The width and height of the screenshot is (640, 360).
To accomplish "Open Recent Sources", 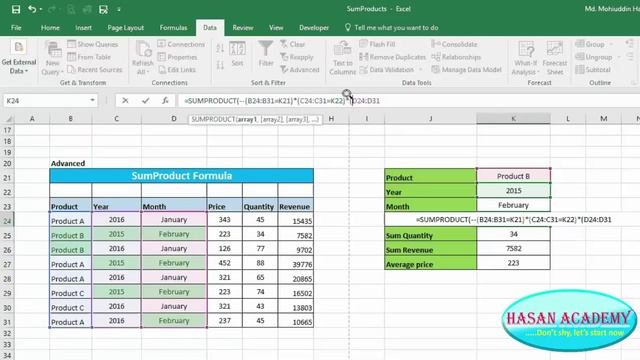I will 94,69.
